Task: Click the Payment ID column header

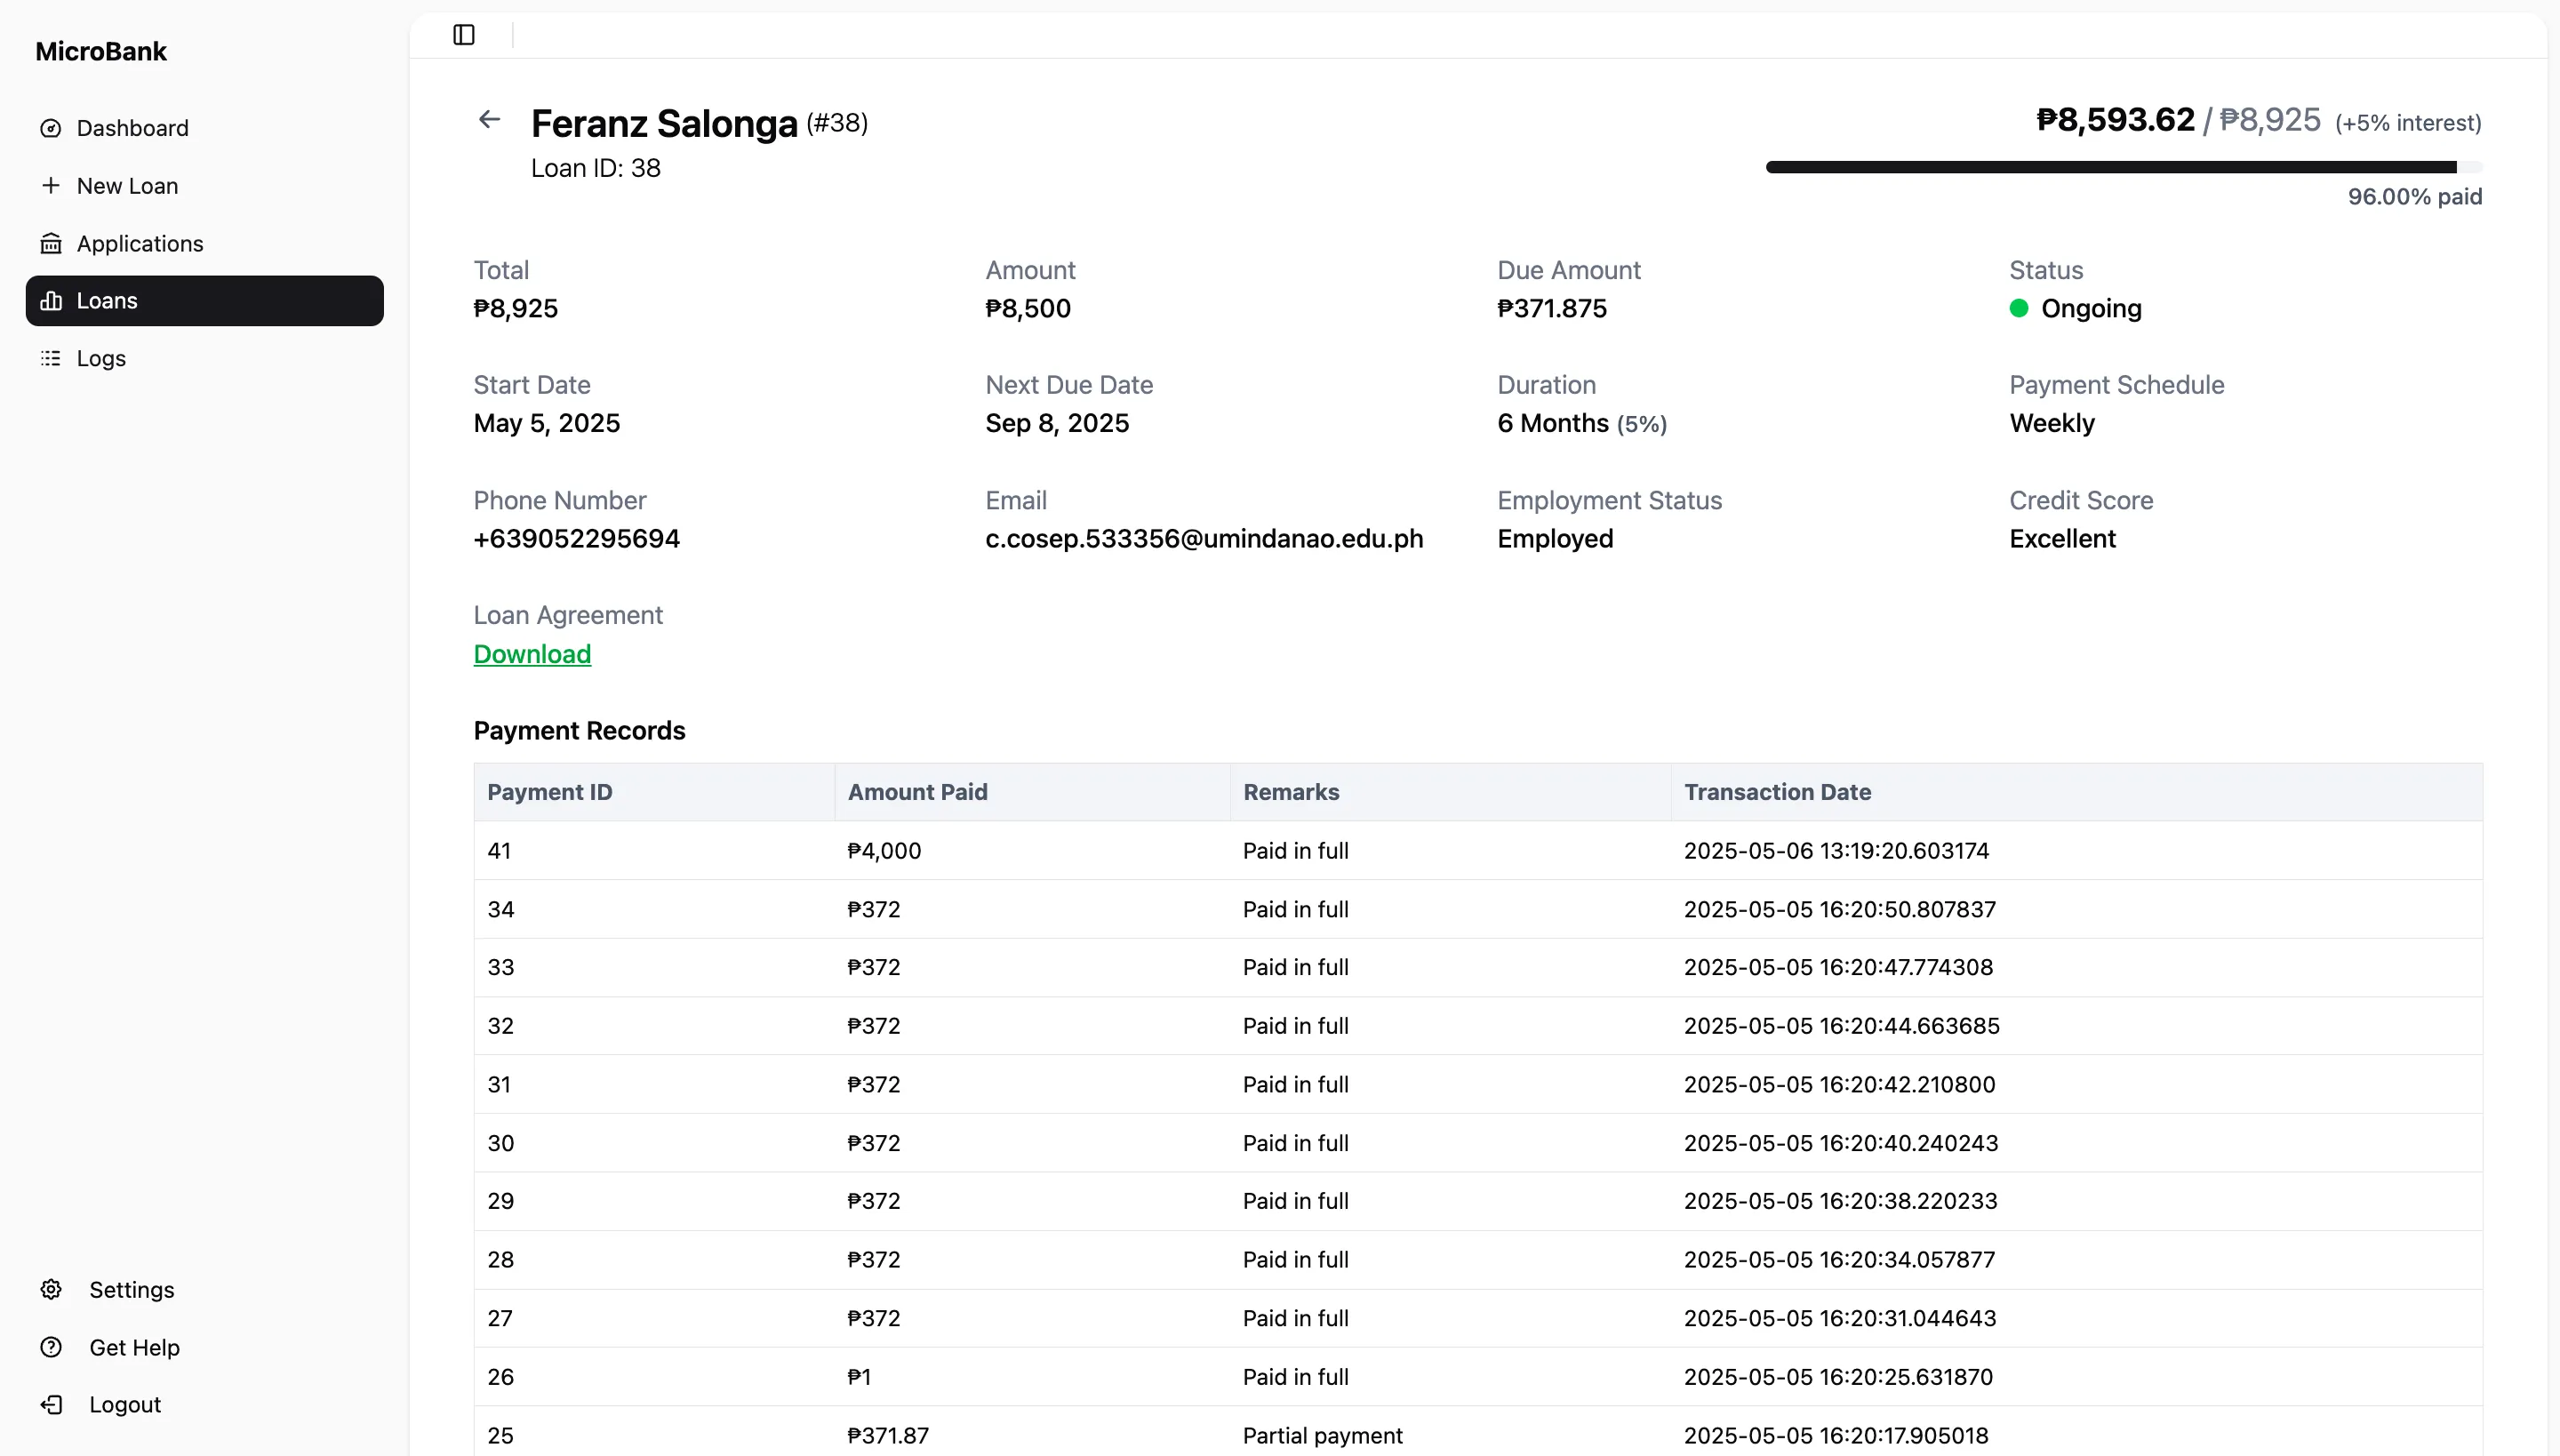Action: (550, 792)
